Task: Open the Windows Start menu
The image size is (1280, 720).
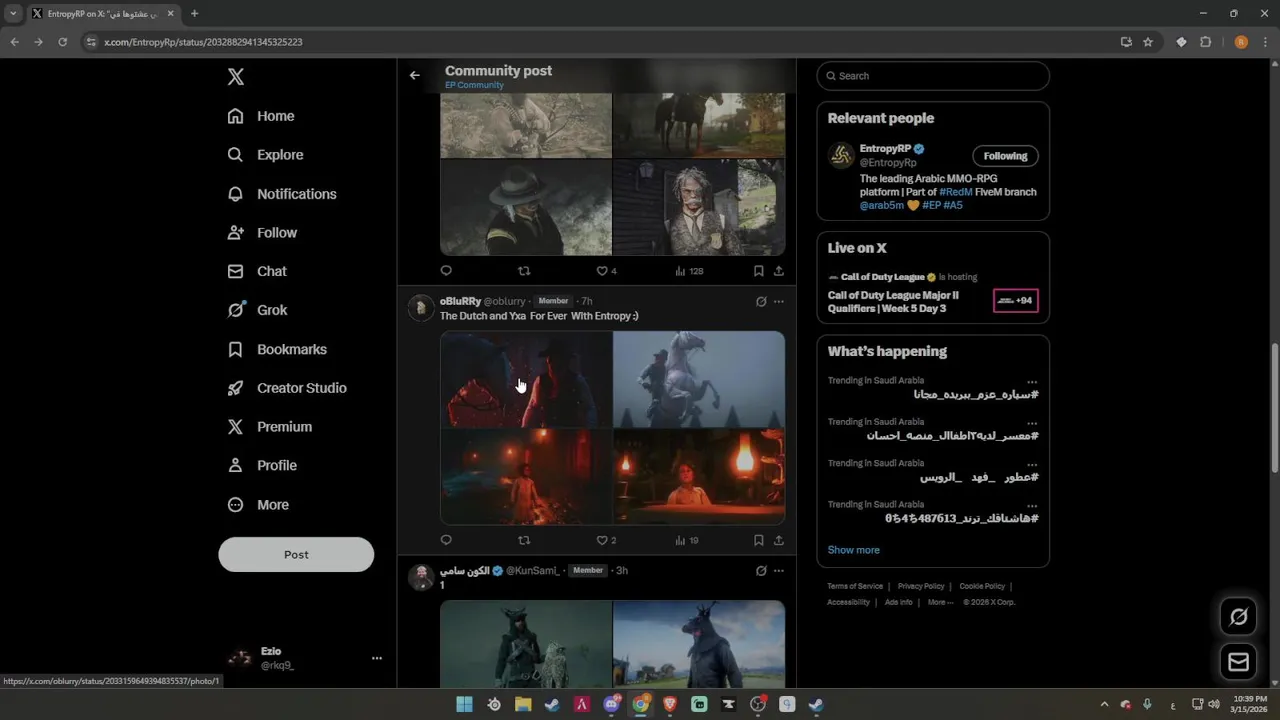Action: pos(464,704)
